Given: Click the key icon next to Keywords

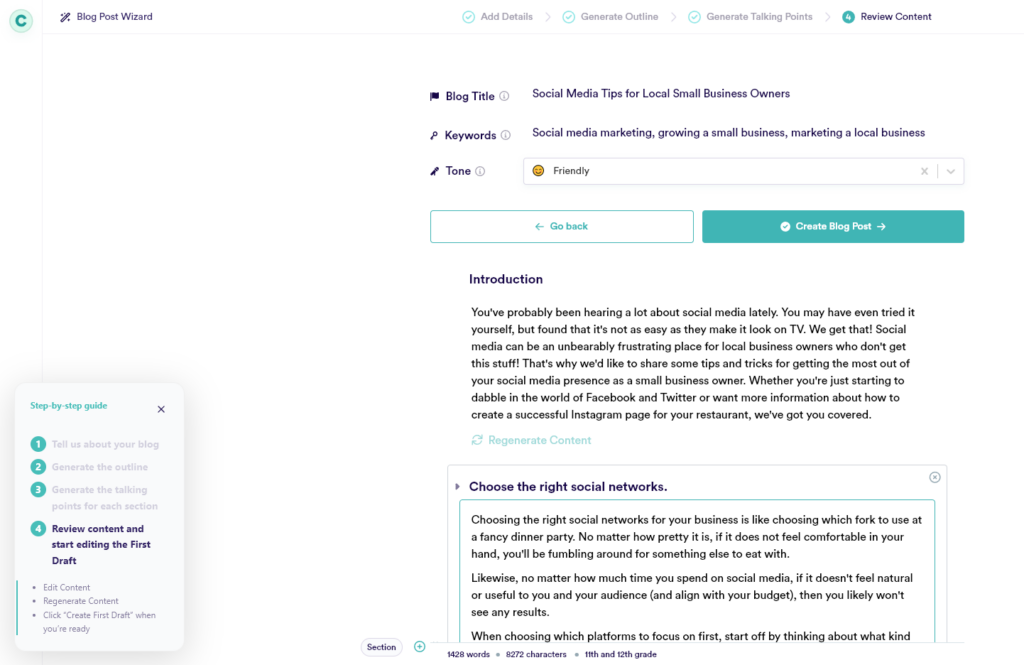Looking at the screenshot, I should click(x=434, y=133).
